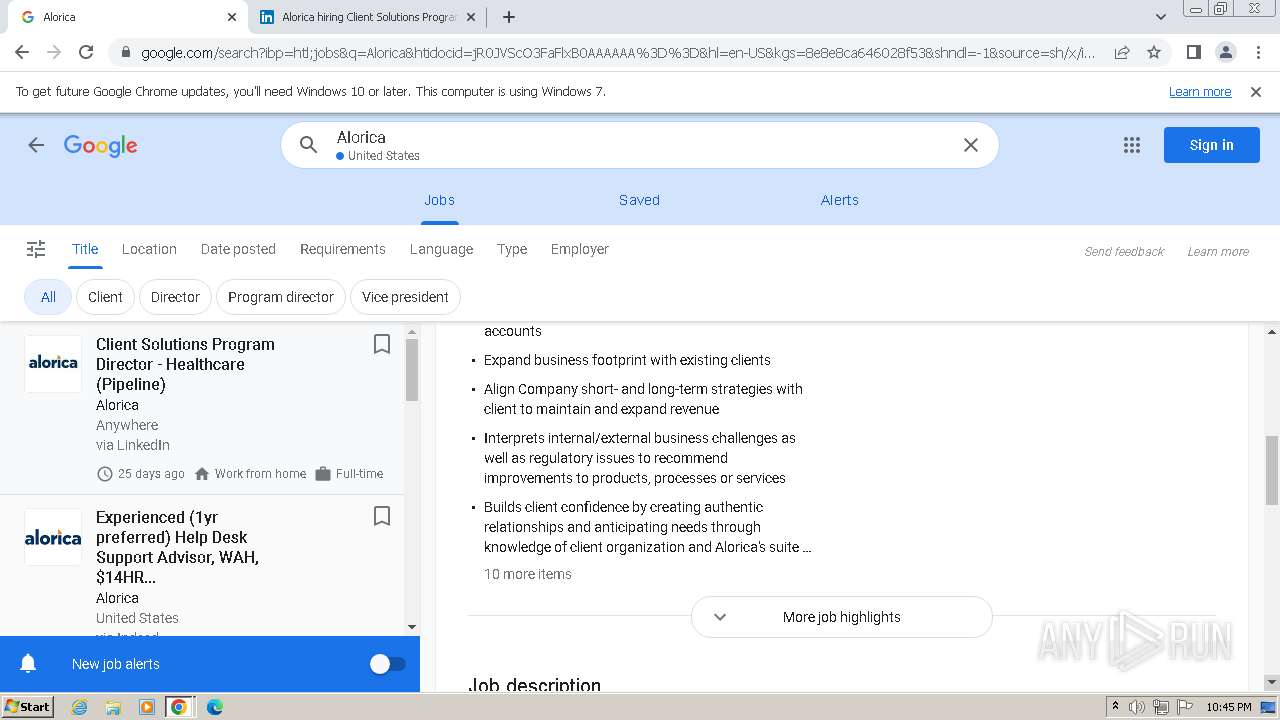
Task: Go back with the Google jobs back arrow
Action: pyautogui.click(x=36, y=145)
